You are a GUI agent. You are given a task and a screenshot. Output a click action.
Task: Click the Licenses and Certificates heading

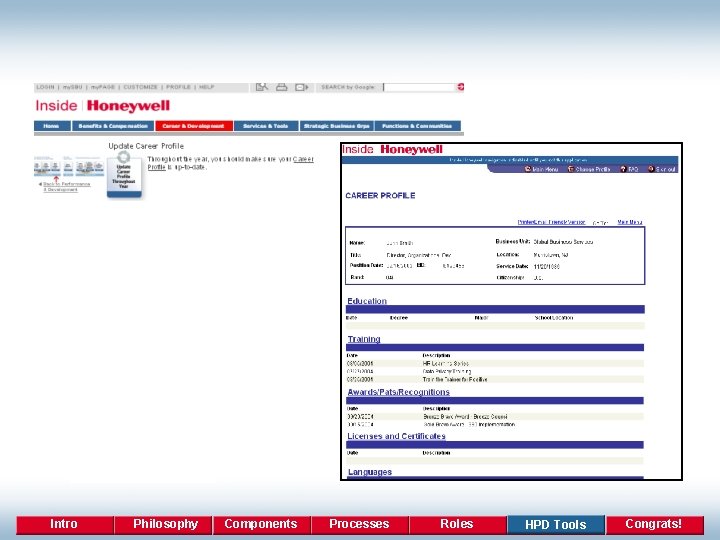396,436
